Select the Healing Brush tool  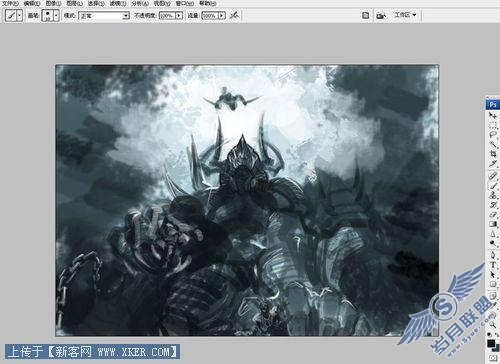(493, 175)
